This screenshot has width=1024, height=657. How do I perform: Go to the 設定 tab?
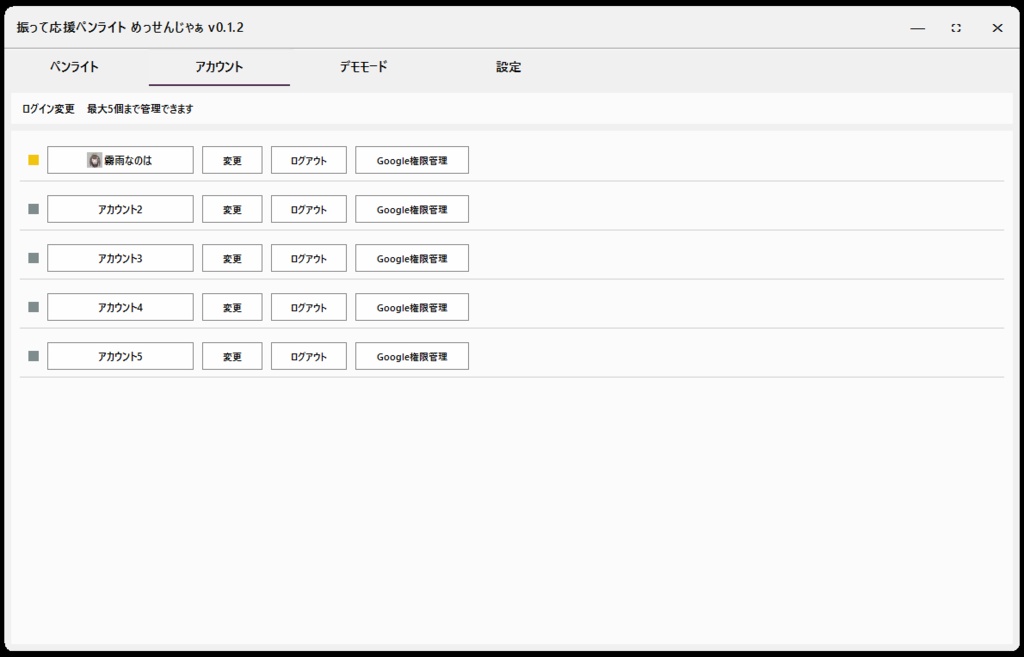pos(508,67)
